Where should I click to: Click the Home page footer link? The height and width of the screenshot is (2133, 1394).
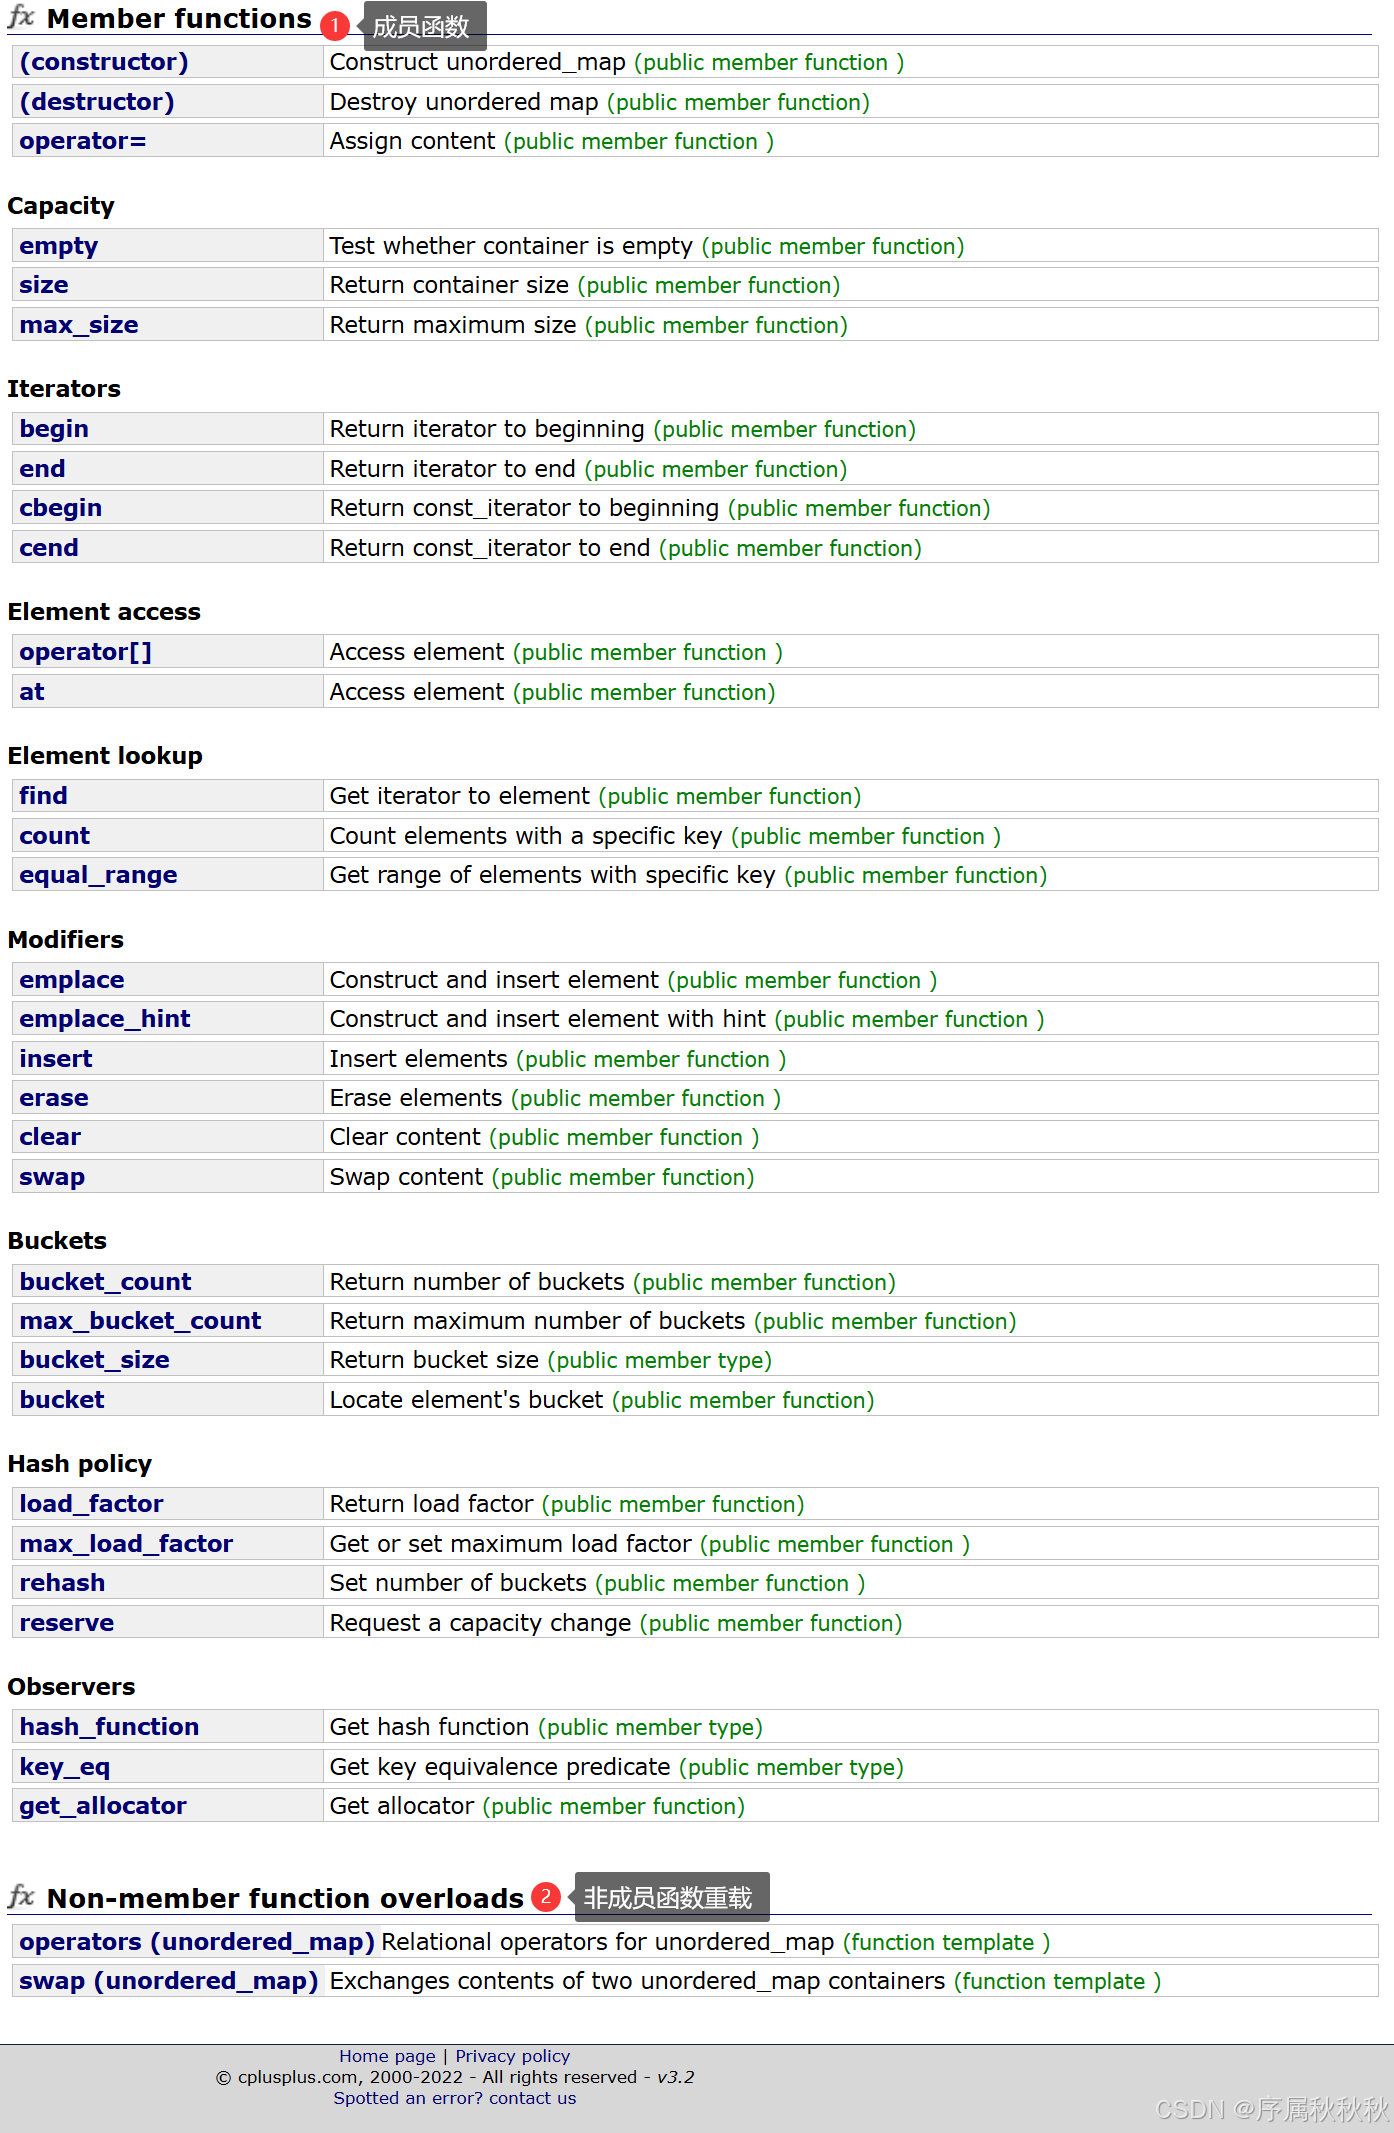[387, 2056]
